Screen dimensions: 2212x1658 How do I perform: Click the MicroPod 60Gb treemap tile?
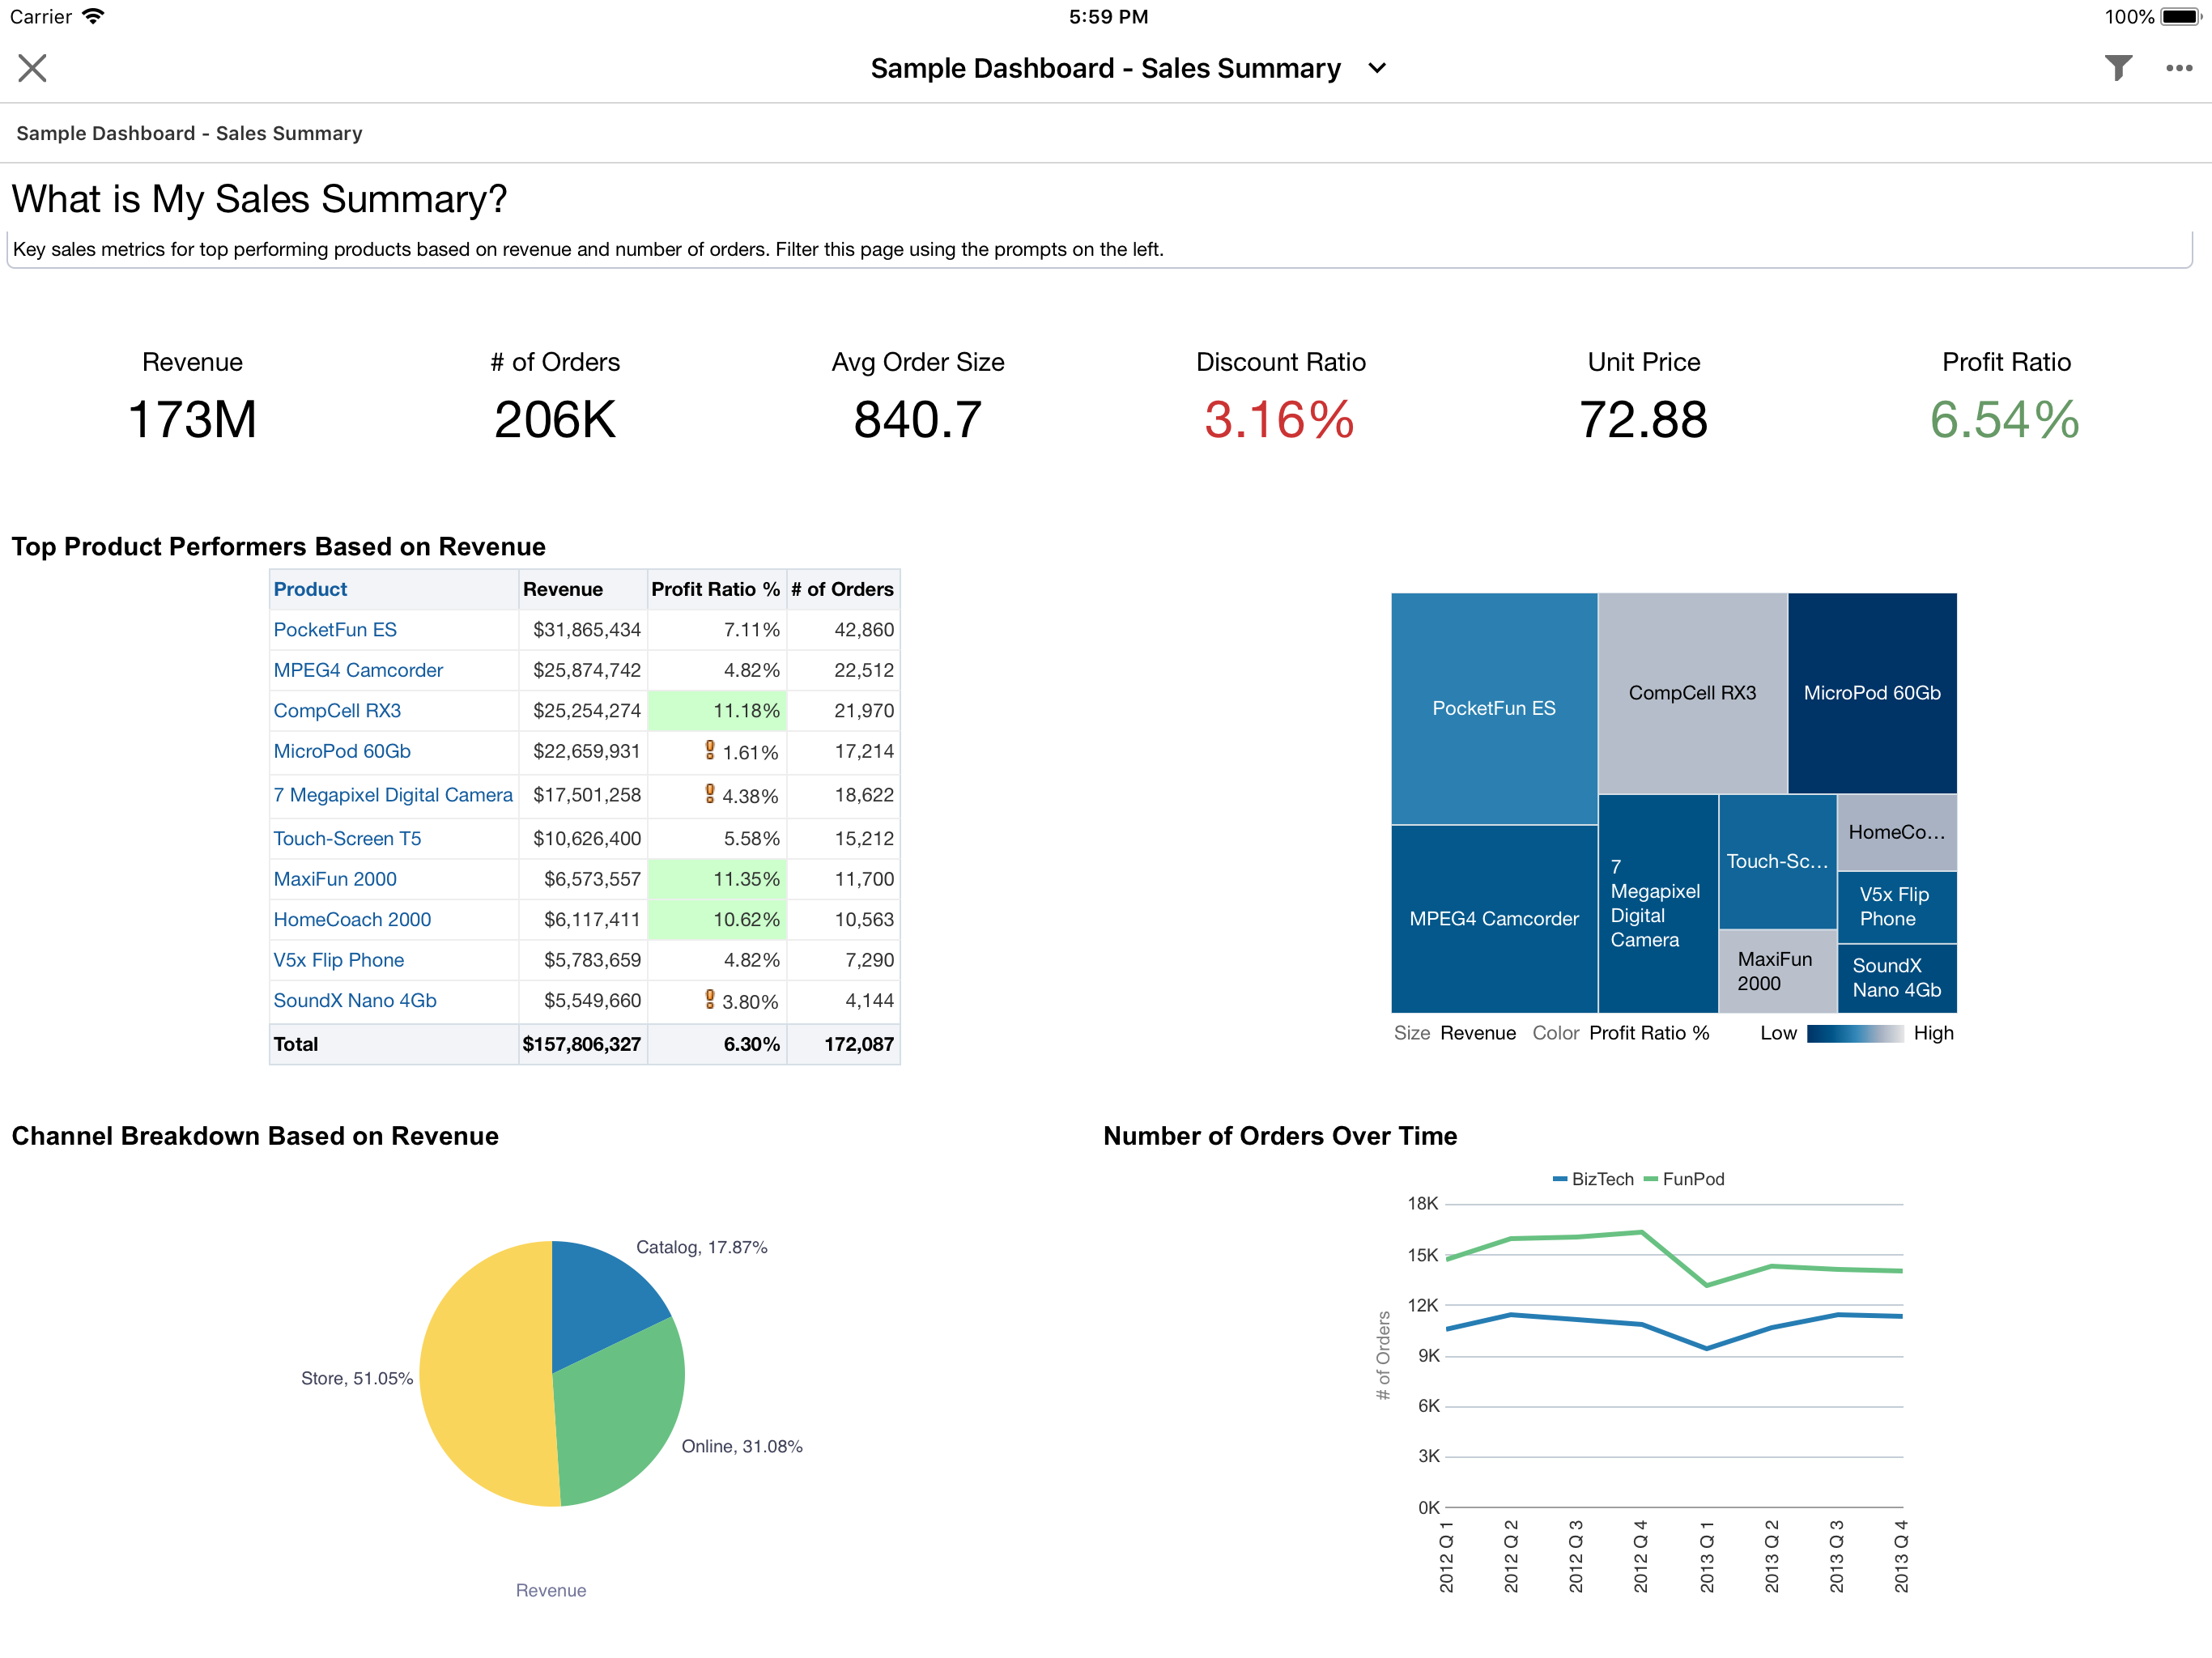coord(1871,692)
